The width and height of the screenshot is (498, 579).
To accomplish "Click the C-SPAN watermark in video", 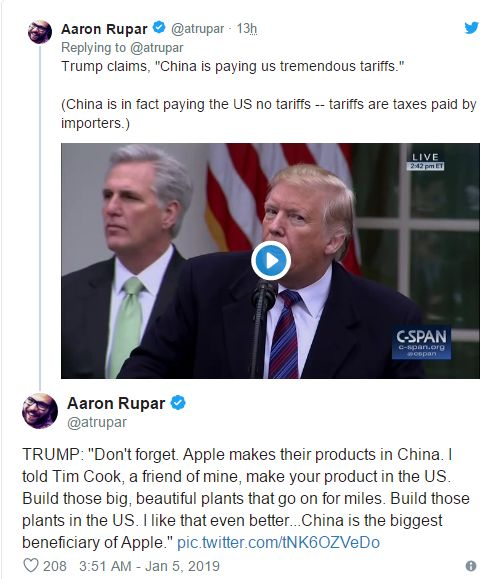I will click(421, 342).
